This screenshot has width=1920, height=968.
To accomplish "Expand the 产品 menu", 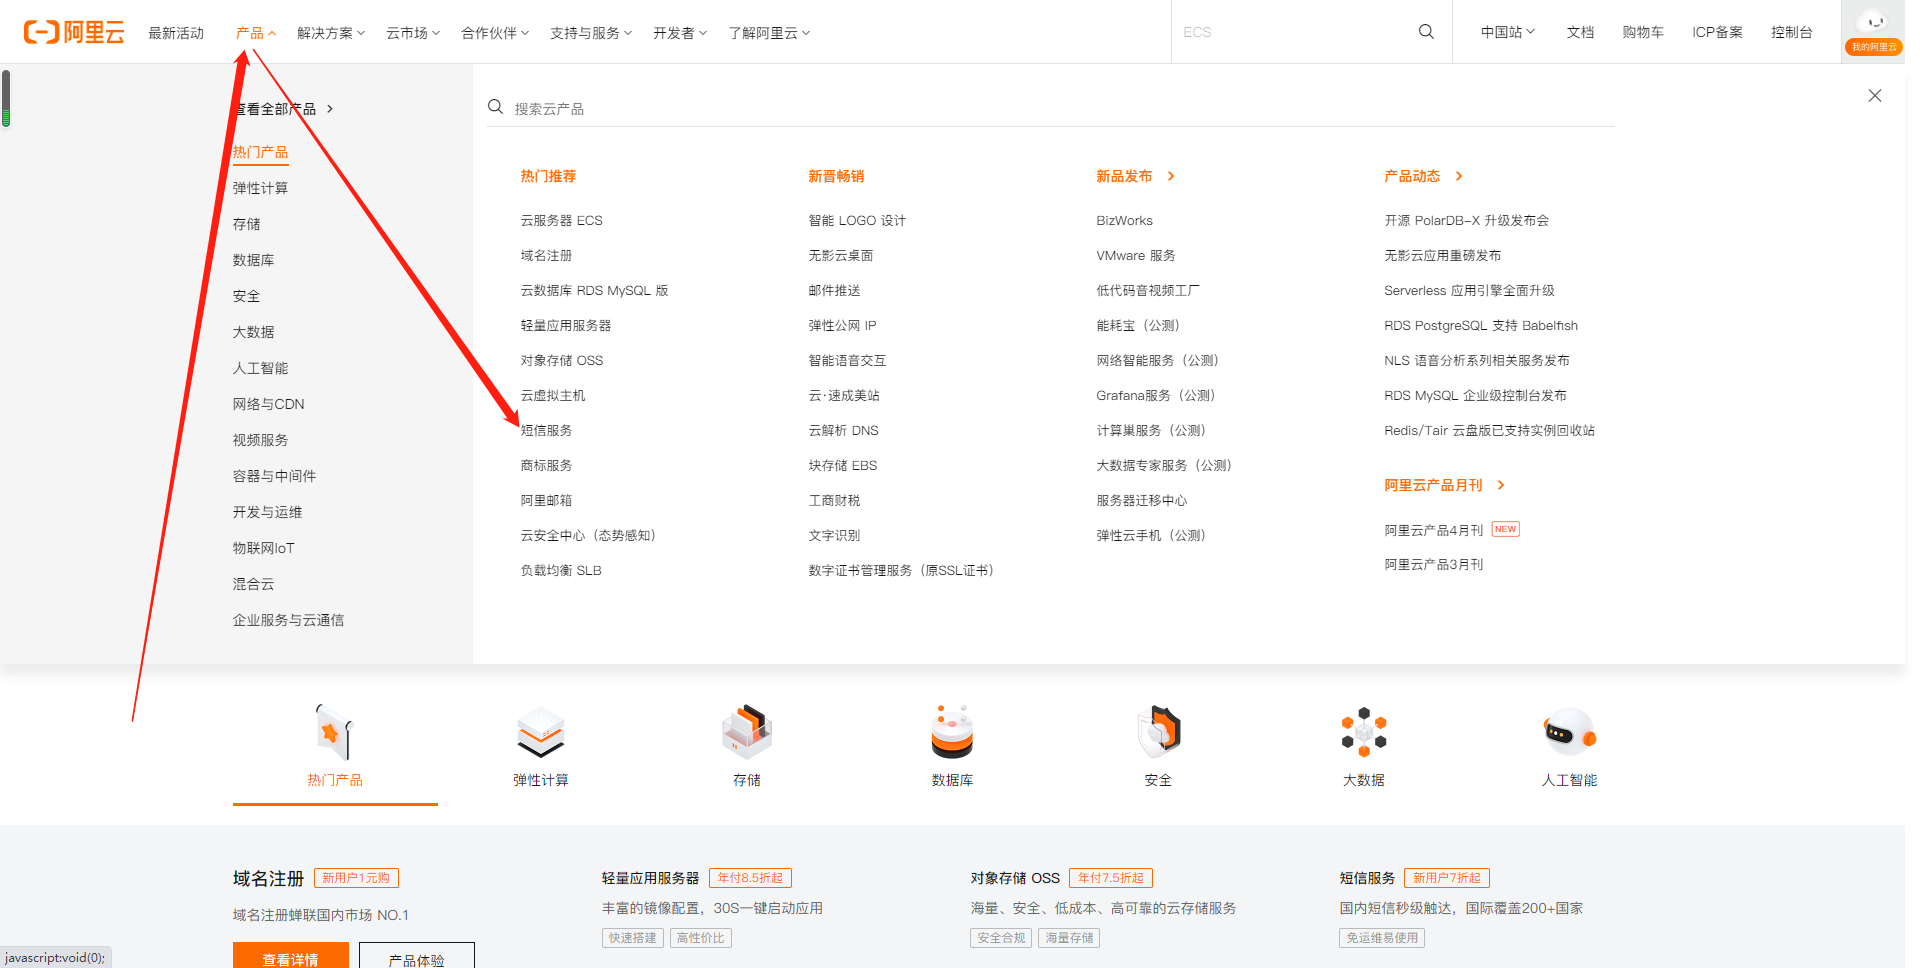I will (x=255, y=33).
